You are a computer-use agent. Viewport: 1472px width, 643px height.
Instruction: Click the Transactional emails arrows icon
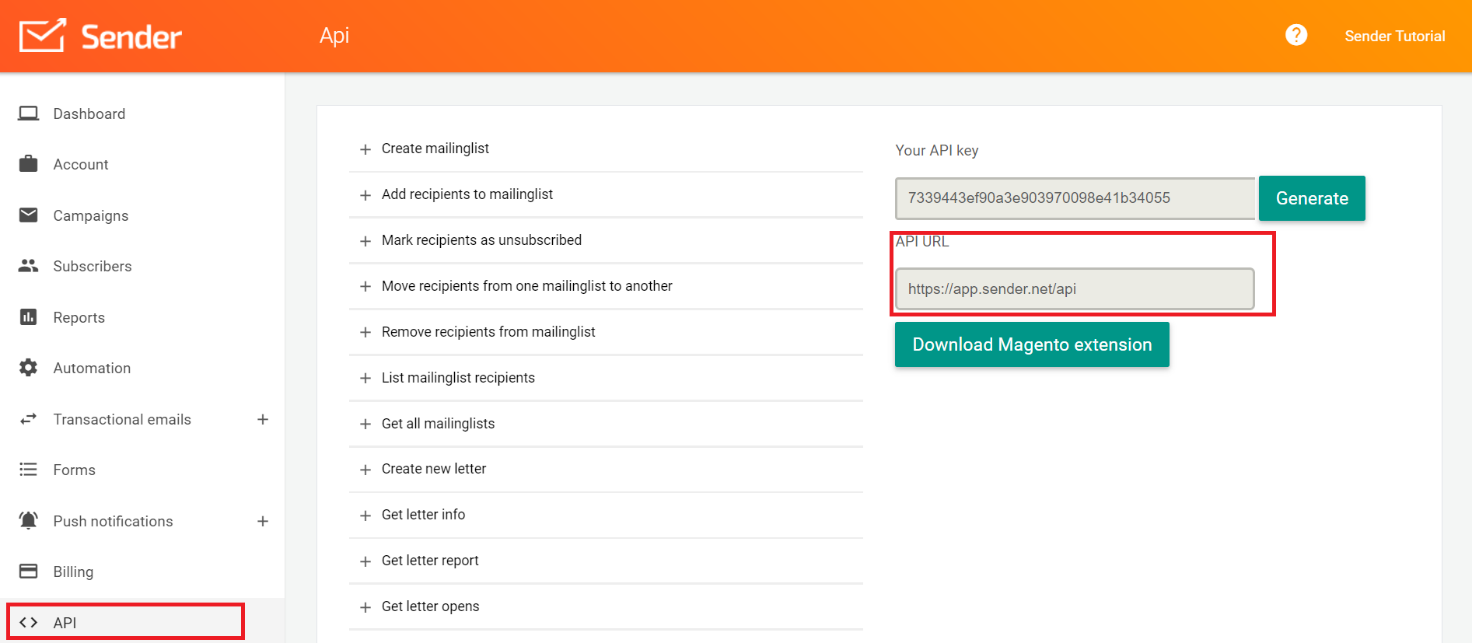point(28,419)
